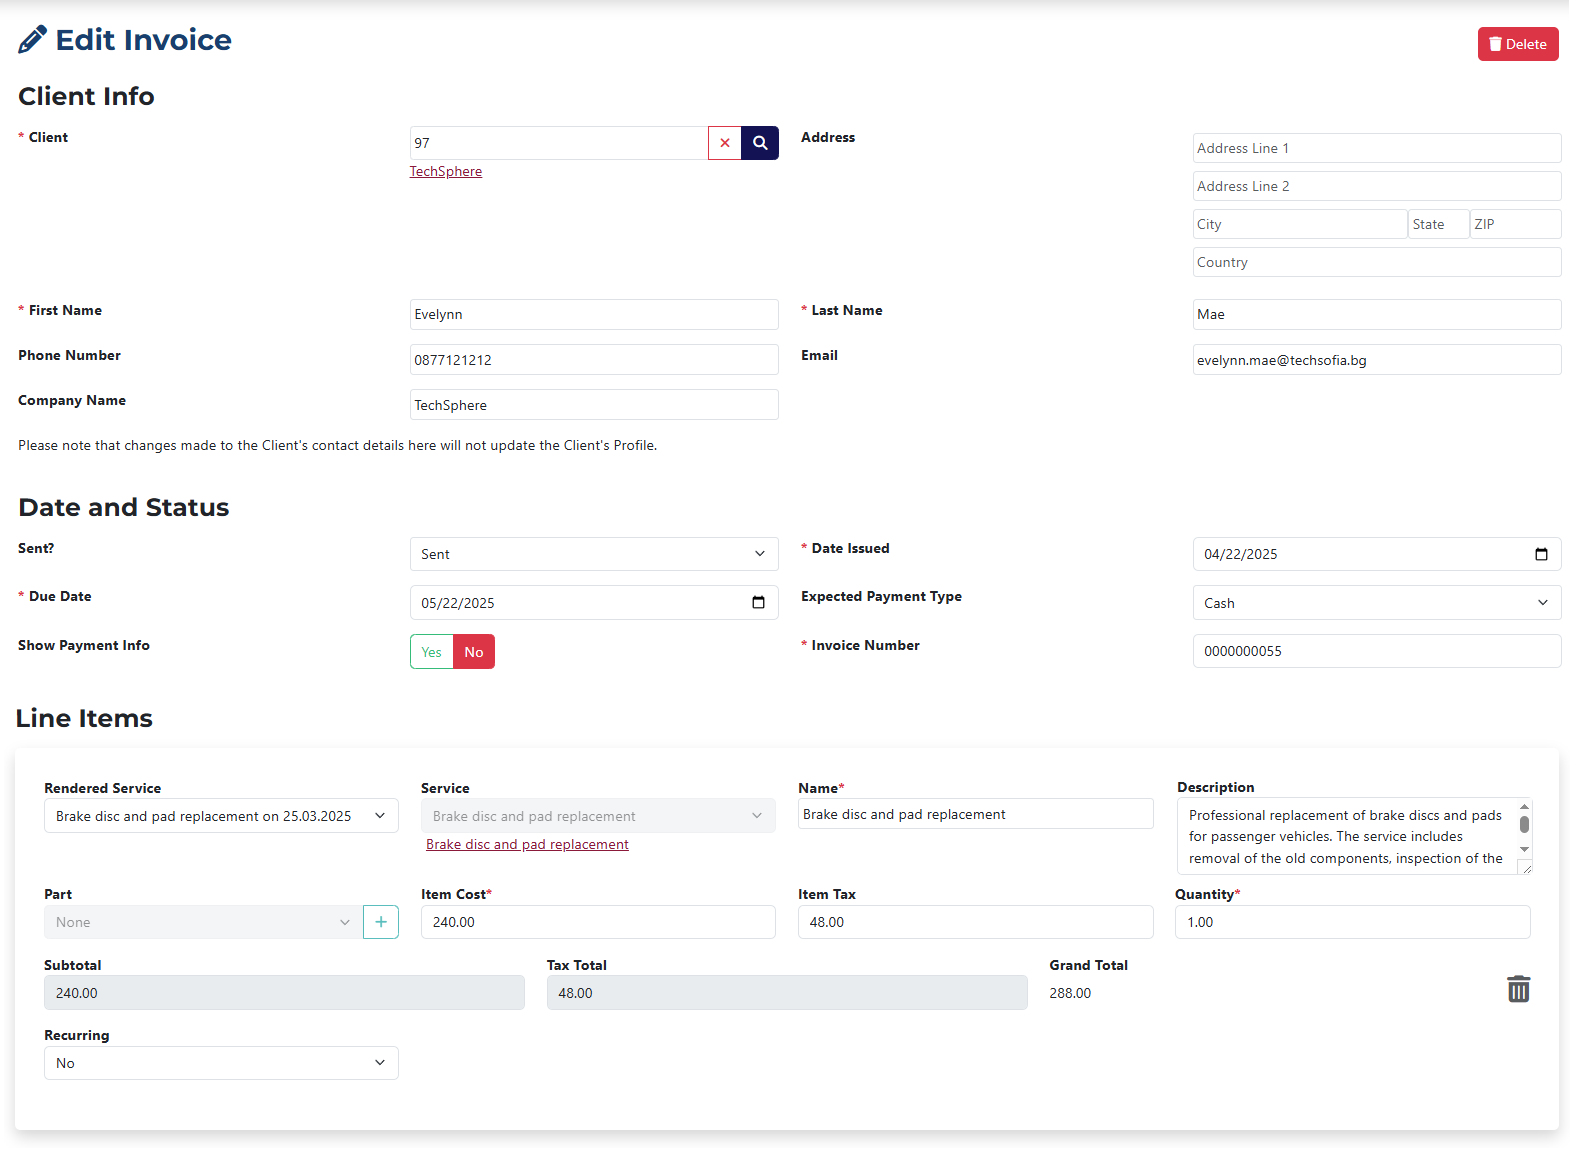
Task: Click the City input field
Action: [x=1300, y=224]
